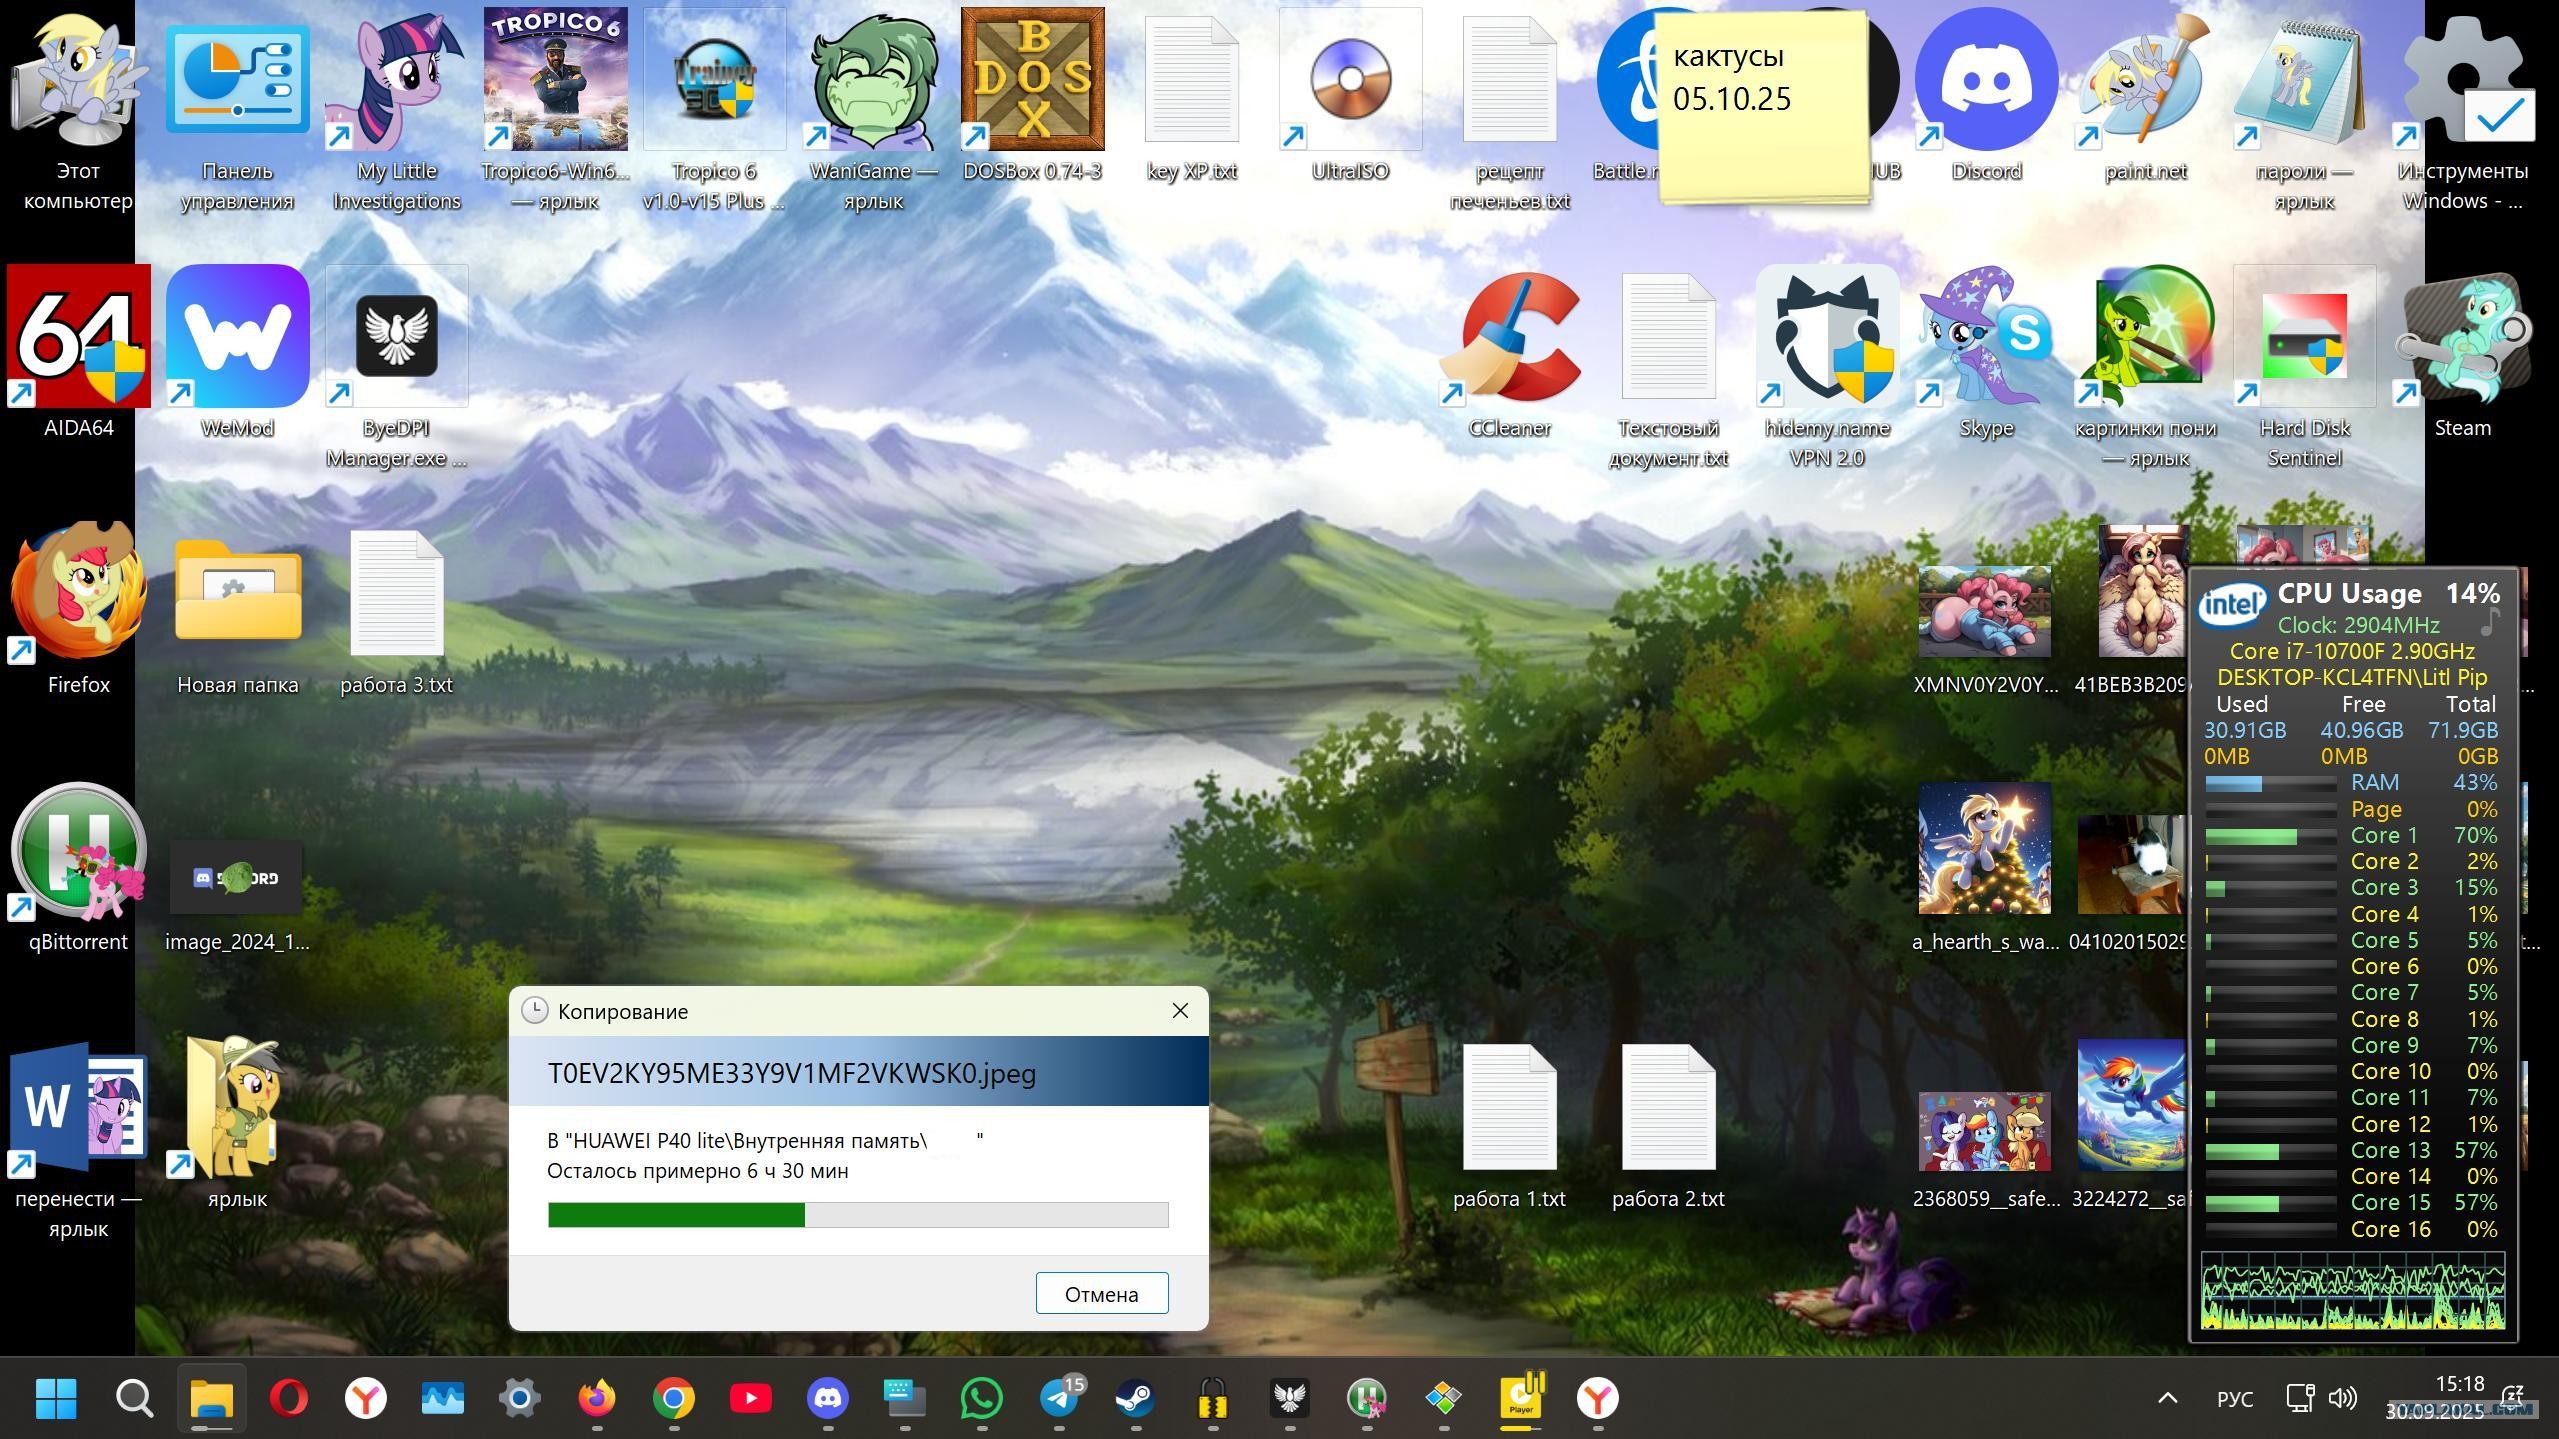Screen dimensions: 2559x1439
Task: Click the кактусы 05.10.25 sticky note
Action: [1762, 106]
